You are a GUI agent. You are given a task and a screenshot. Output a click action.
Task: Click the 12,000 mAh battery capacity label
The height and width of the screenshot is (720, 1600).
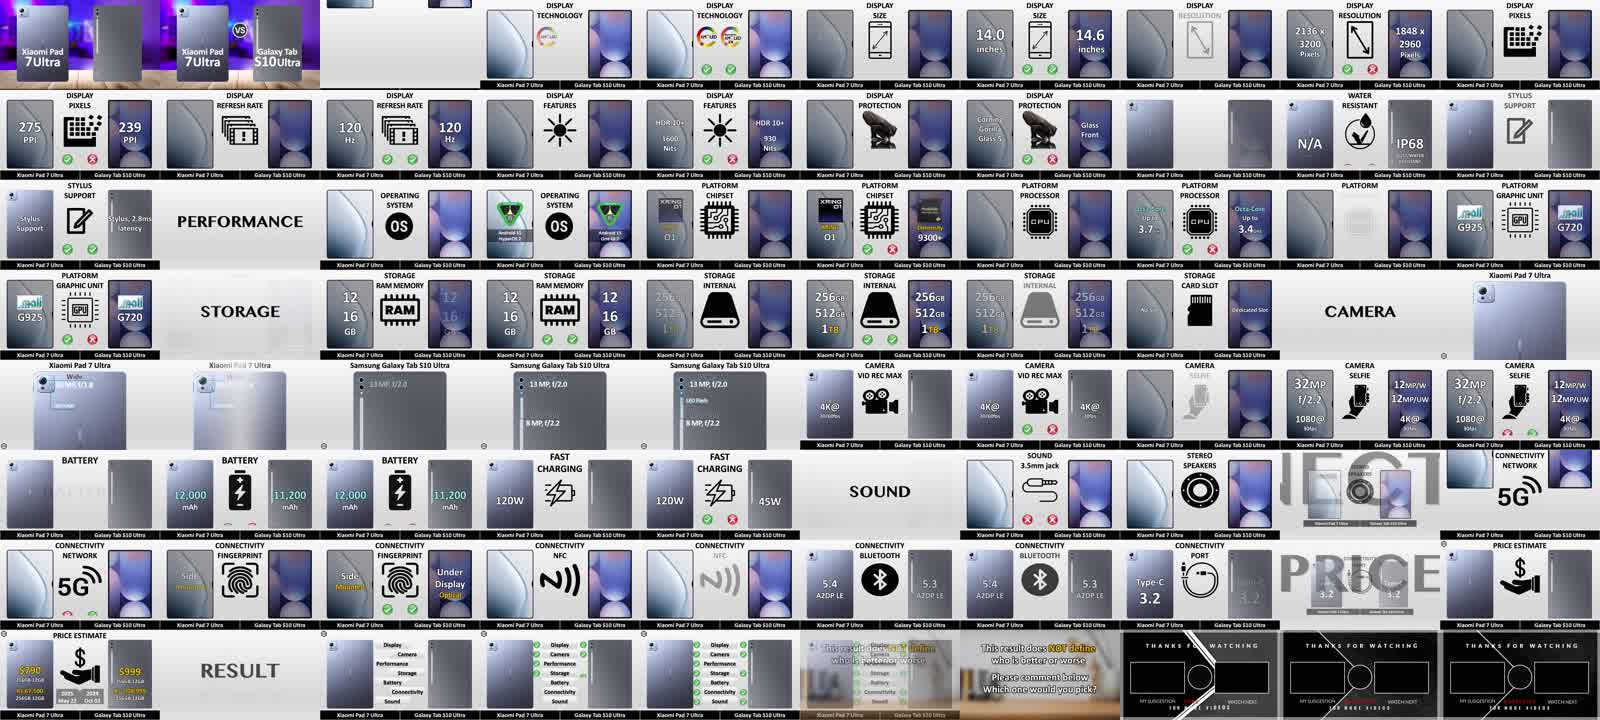pyautogui.click(x=190, y=496)
